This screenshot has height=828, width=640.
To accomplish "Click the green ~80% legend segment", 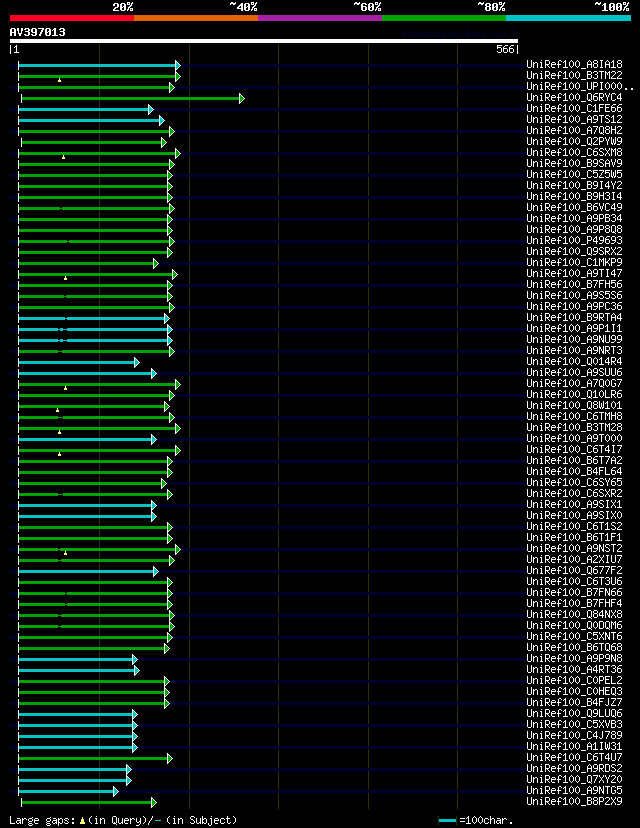I will pyautogui.click(x=444, y=18).
